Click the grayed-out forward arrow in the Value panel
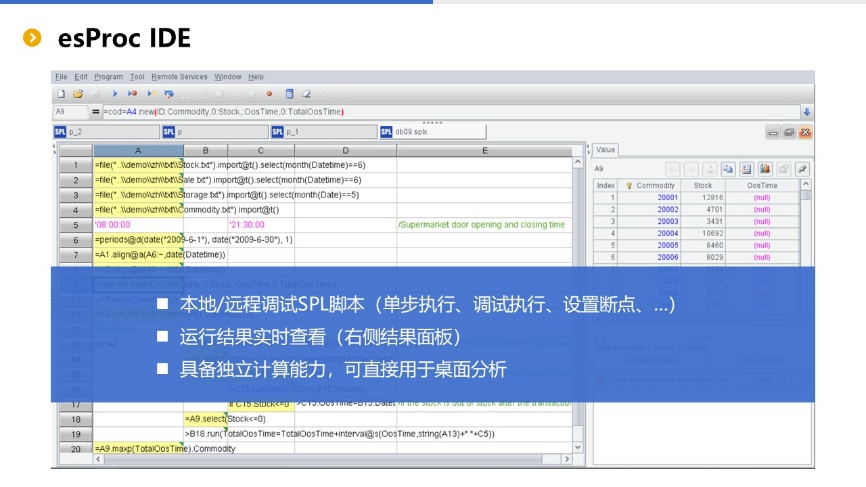This screenshot has width=866, height=487. (691, 169)
